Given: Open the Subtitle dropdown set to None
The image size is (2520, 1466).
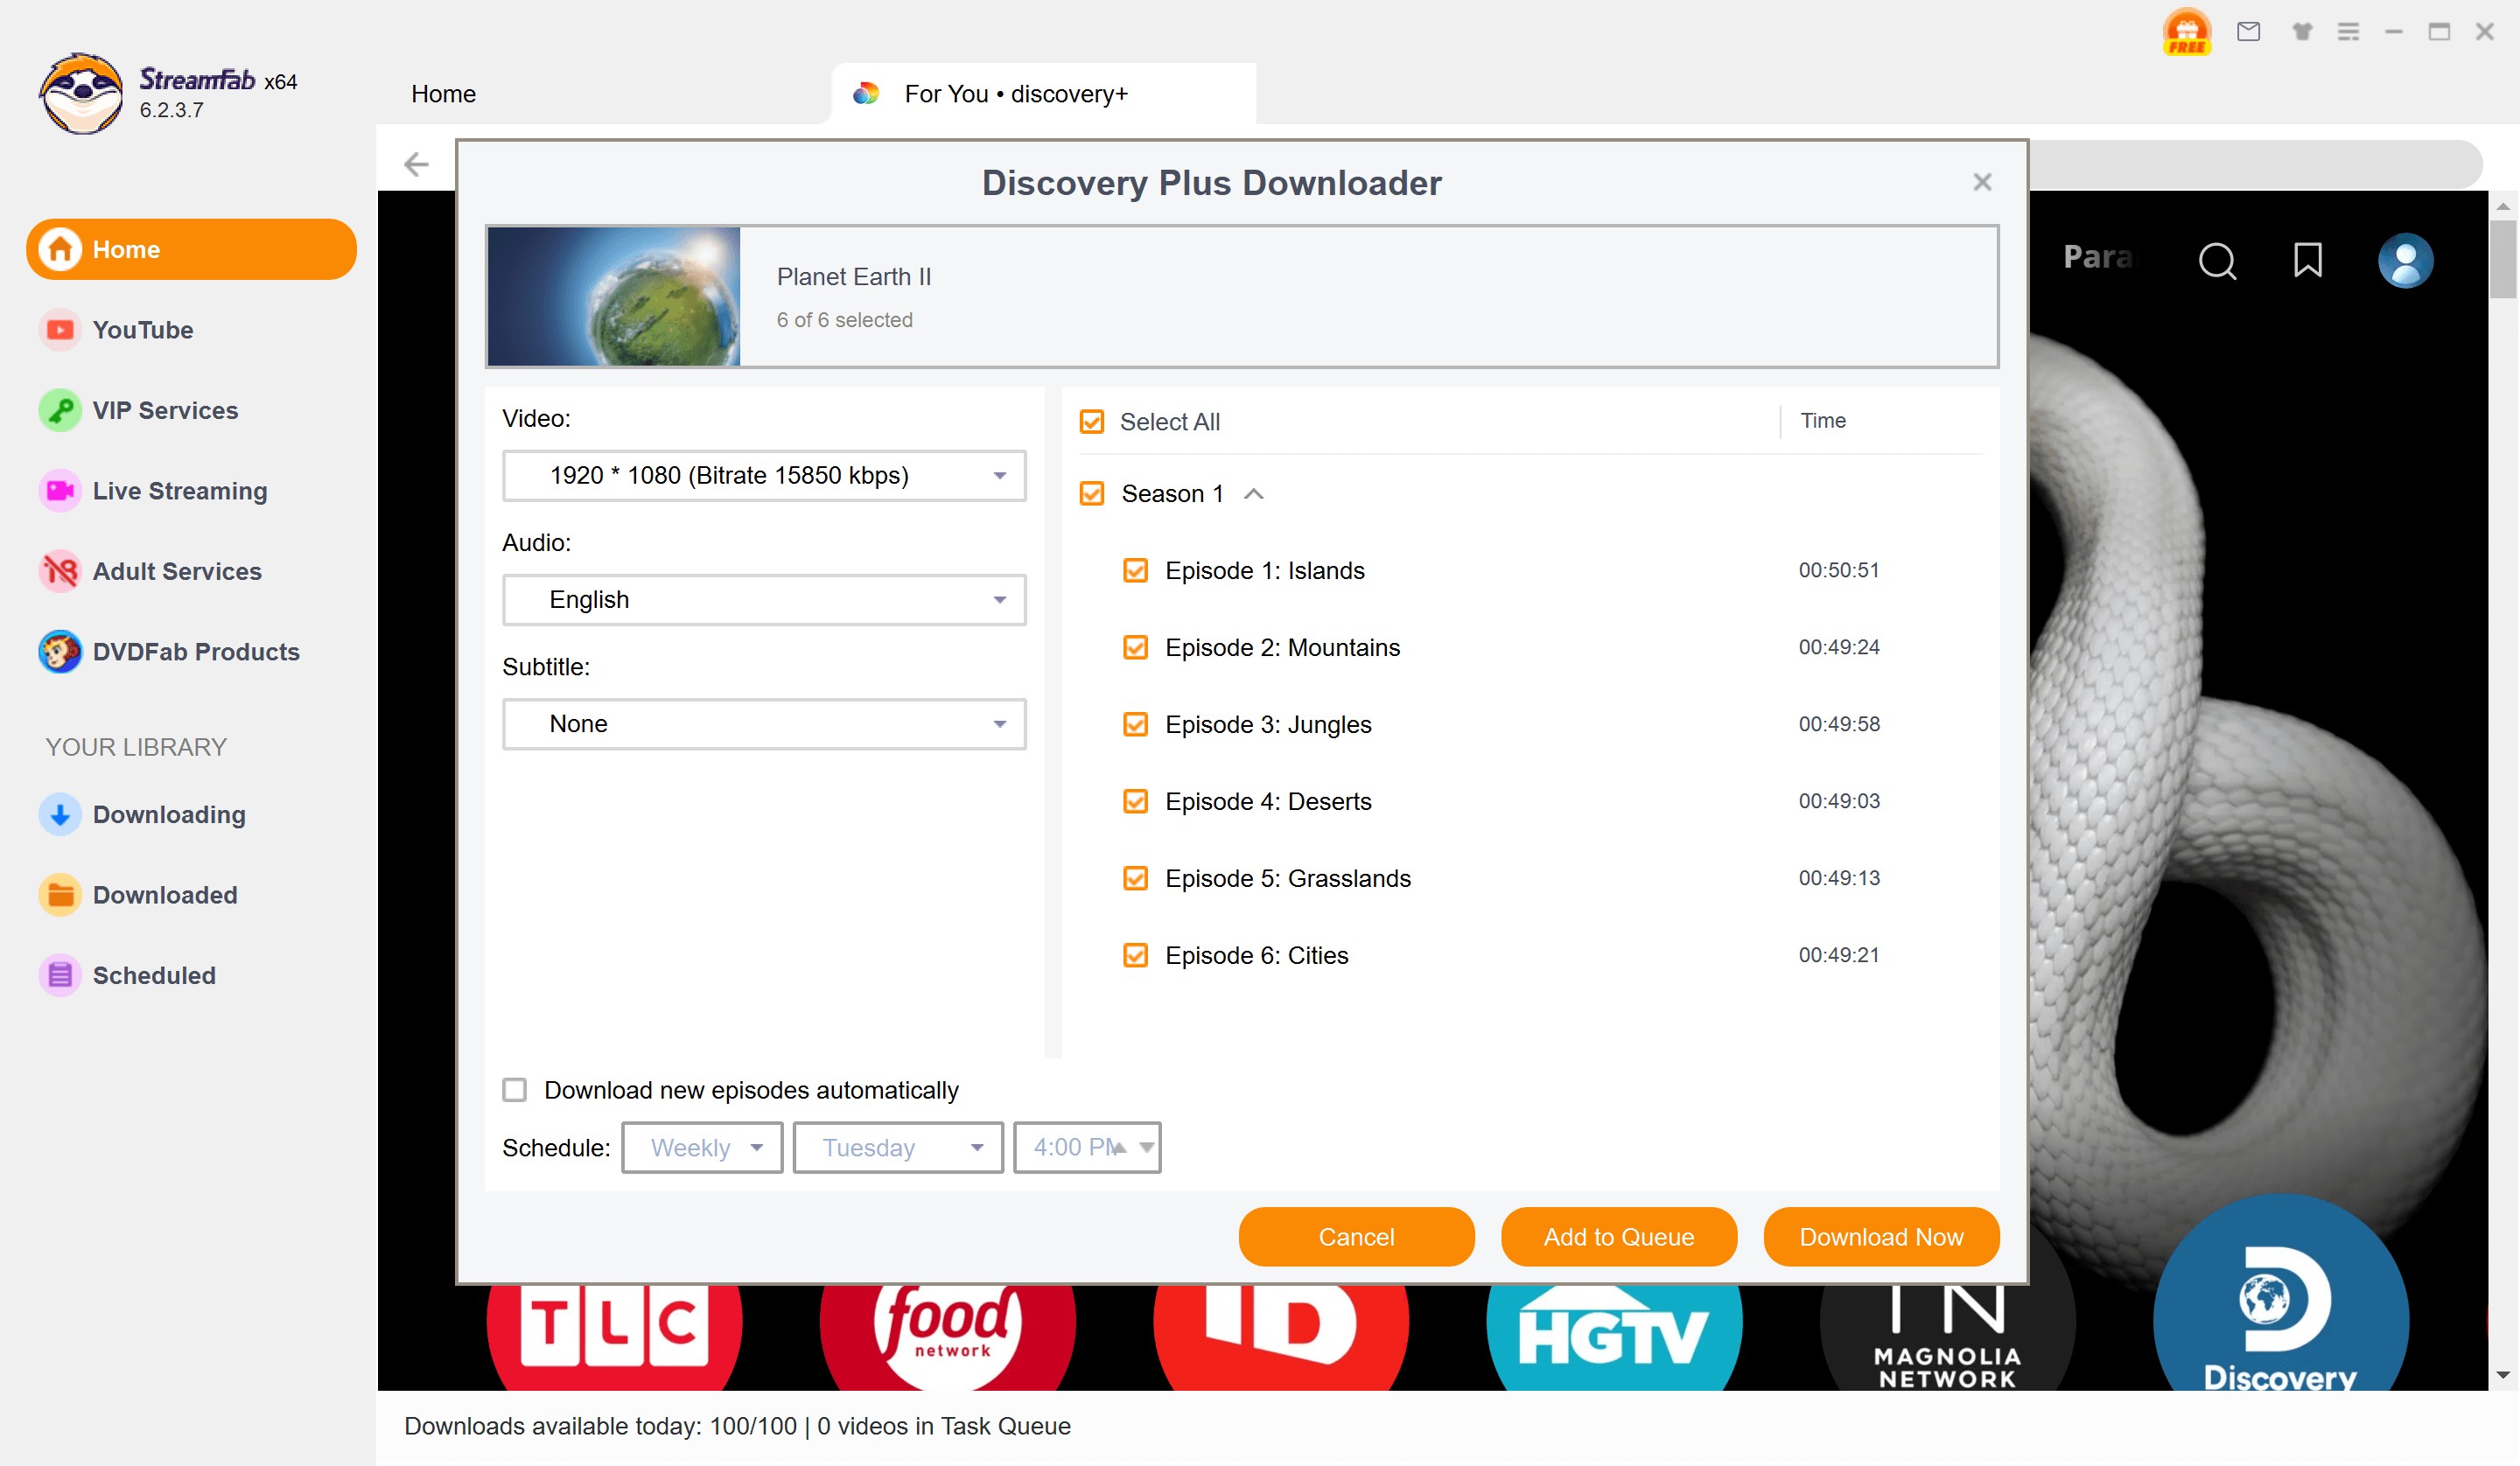Looking at the screenshot, I should tap(764, 724).
